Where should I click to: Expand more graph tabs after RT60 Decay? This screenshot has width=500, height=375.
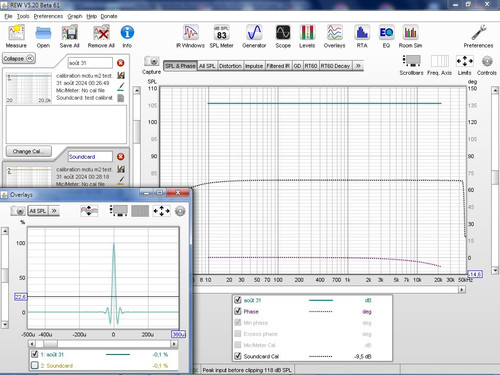(358, 66)
